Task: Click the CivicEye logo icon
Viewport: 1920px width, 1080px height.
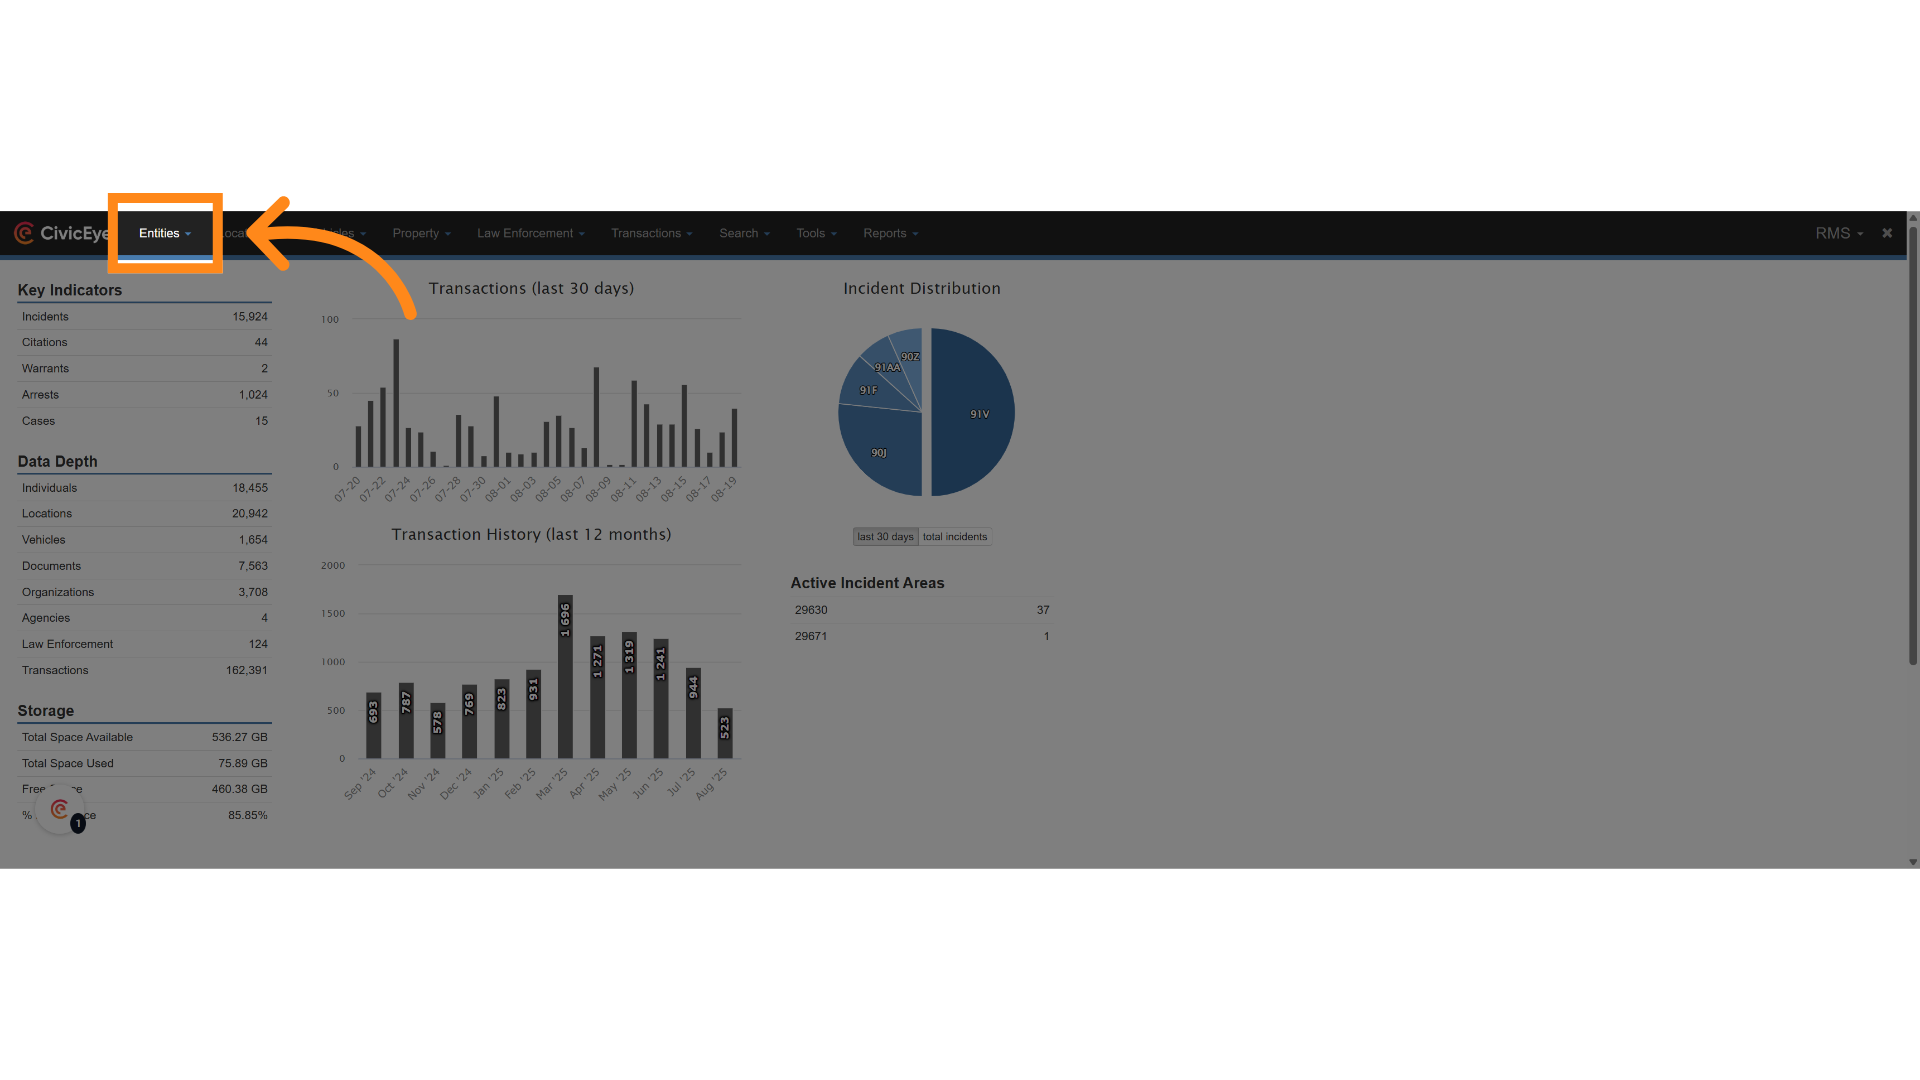Action: click(x=24, y=233)
